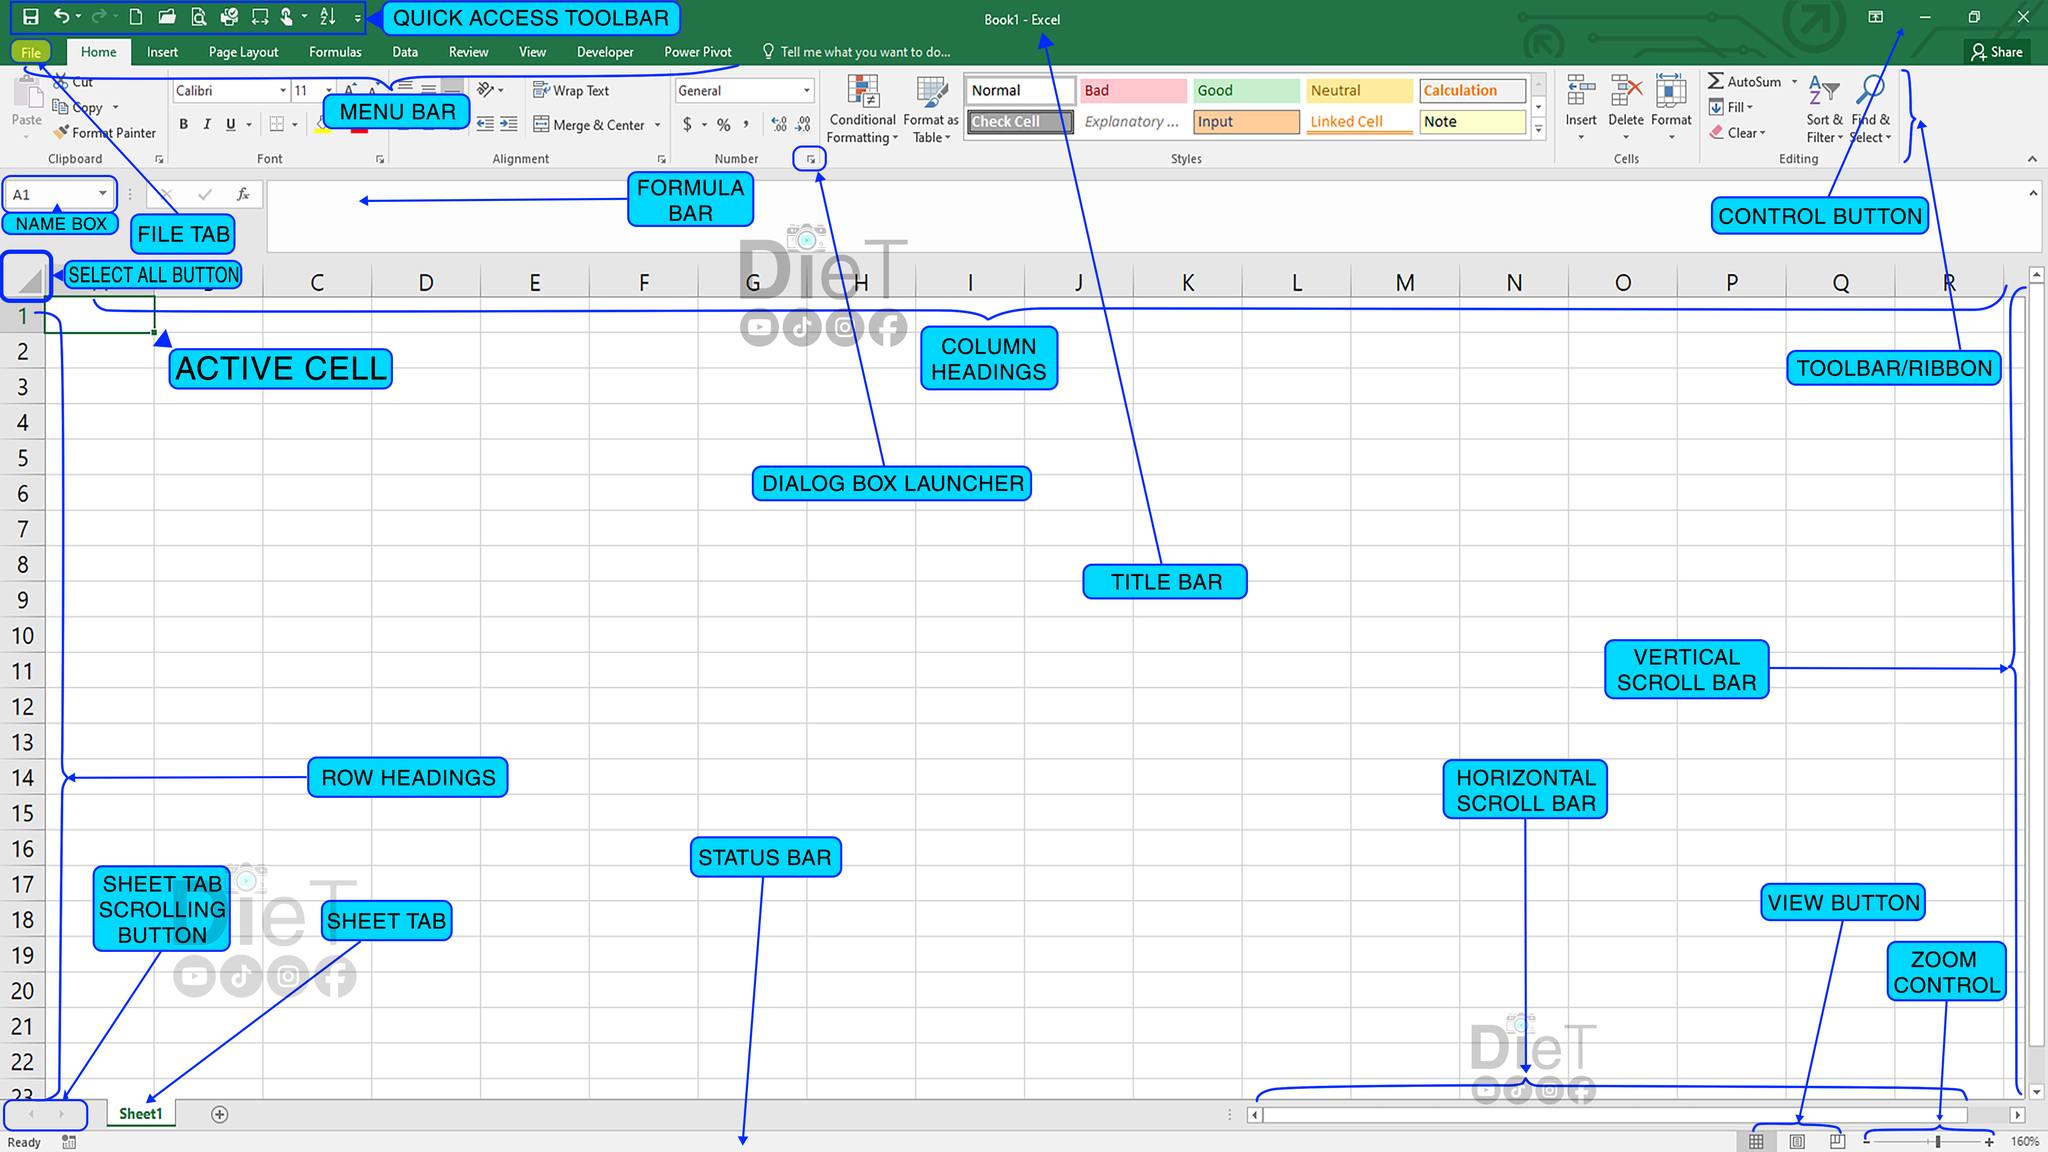Viewport: 2048px width, 1152px height.
Task: Open the font size dropdown showing 11
Action: [328, 91]
